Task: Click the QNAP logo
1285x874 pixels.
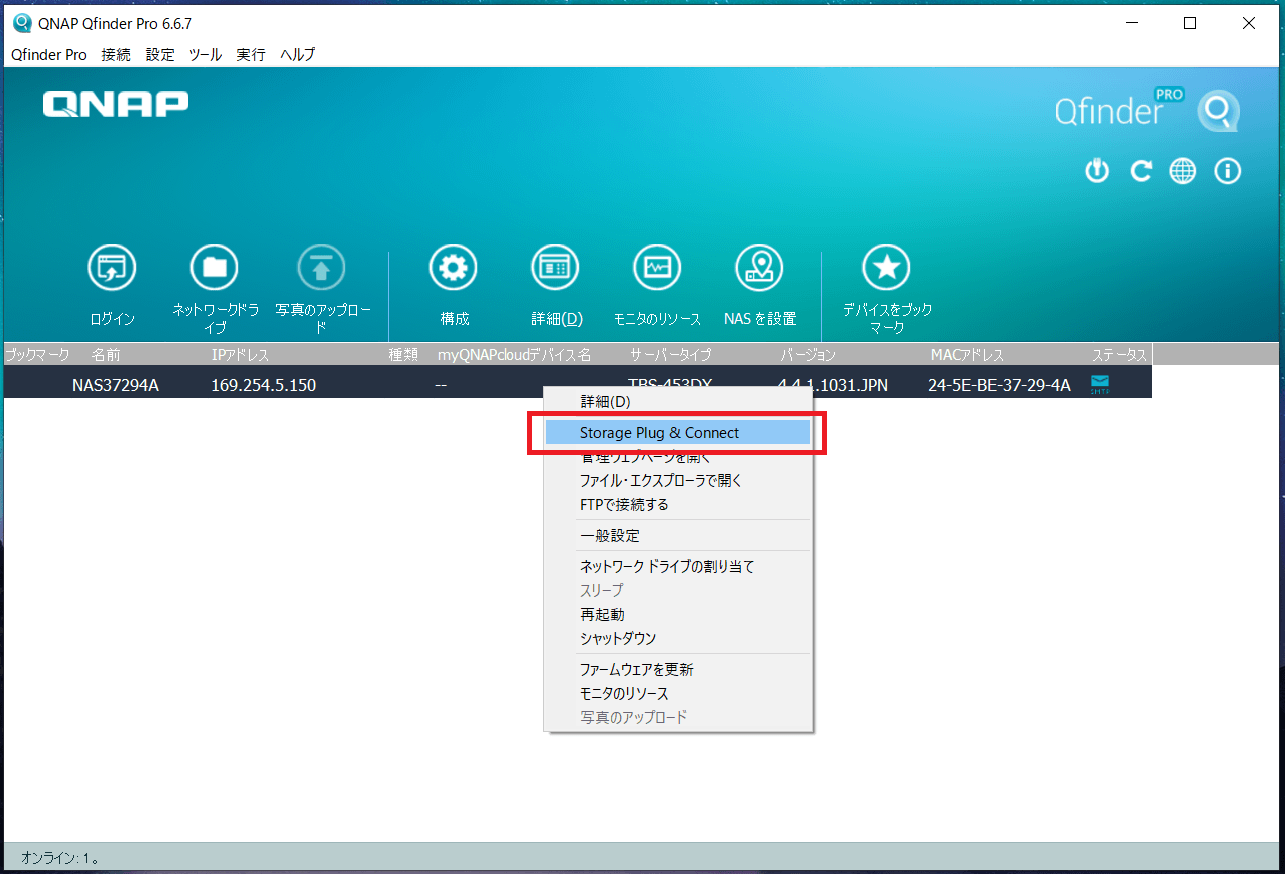Action: point(115,104)
